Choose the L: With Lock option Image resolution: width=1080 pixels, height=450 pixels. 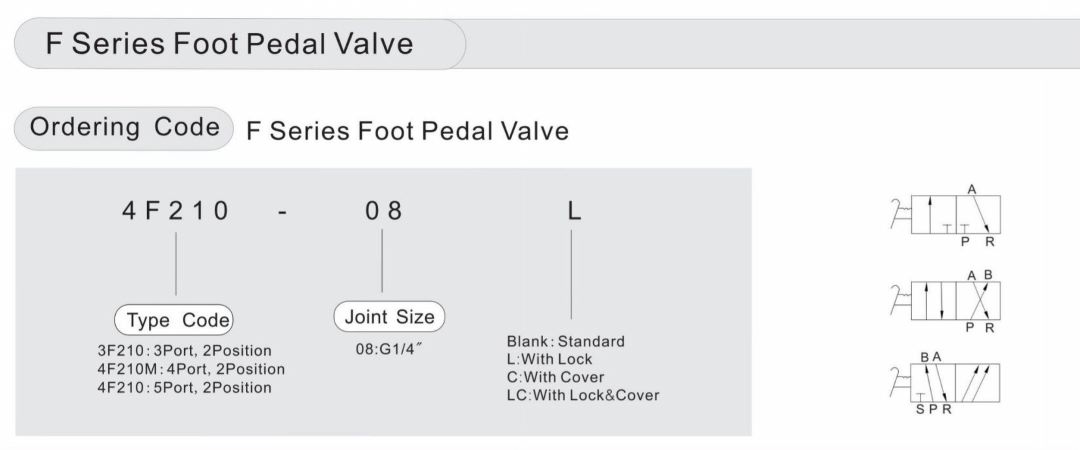(x=549, y=359)
